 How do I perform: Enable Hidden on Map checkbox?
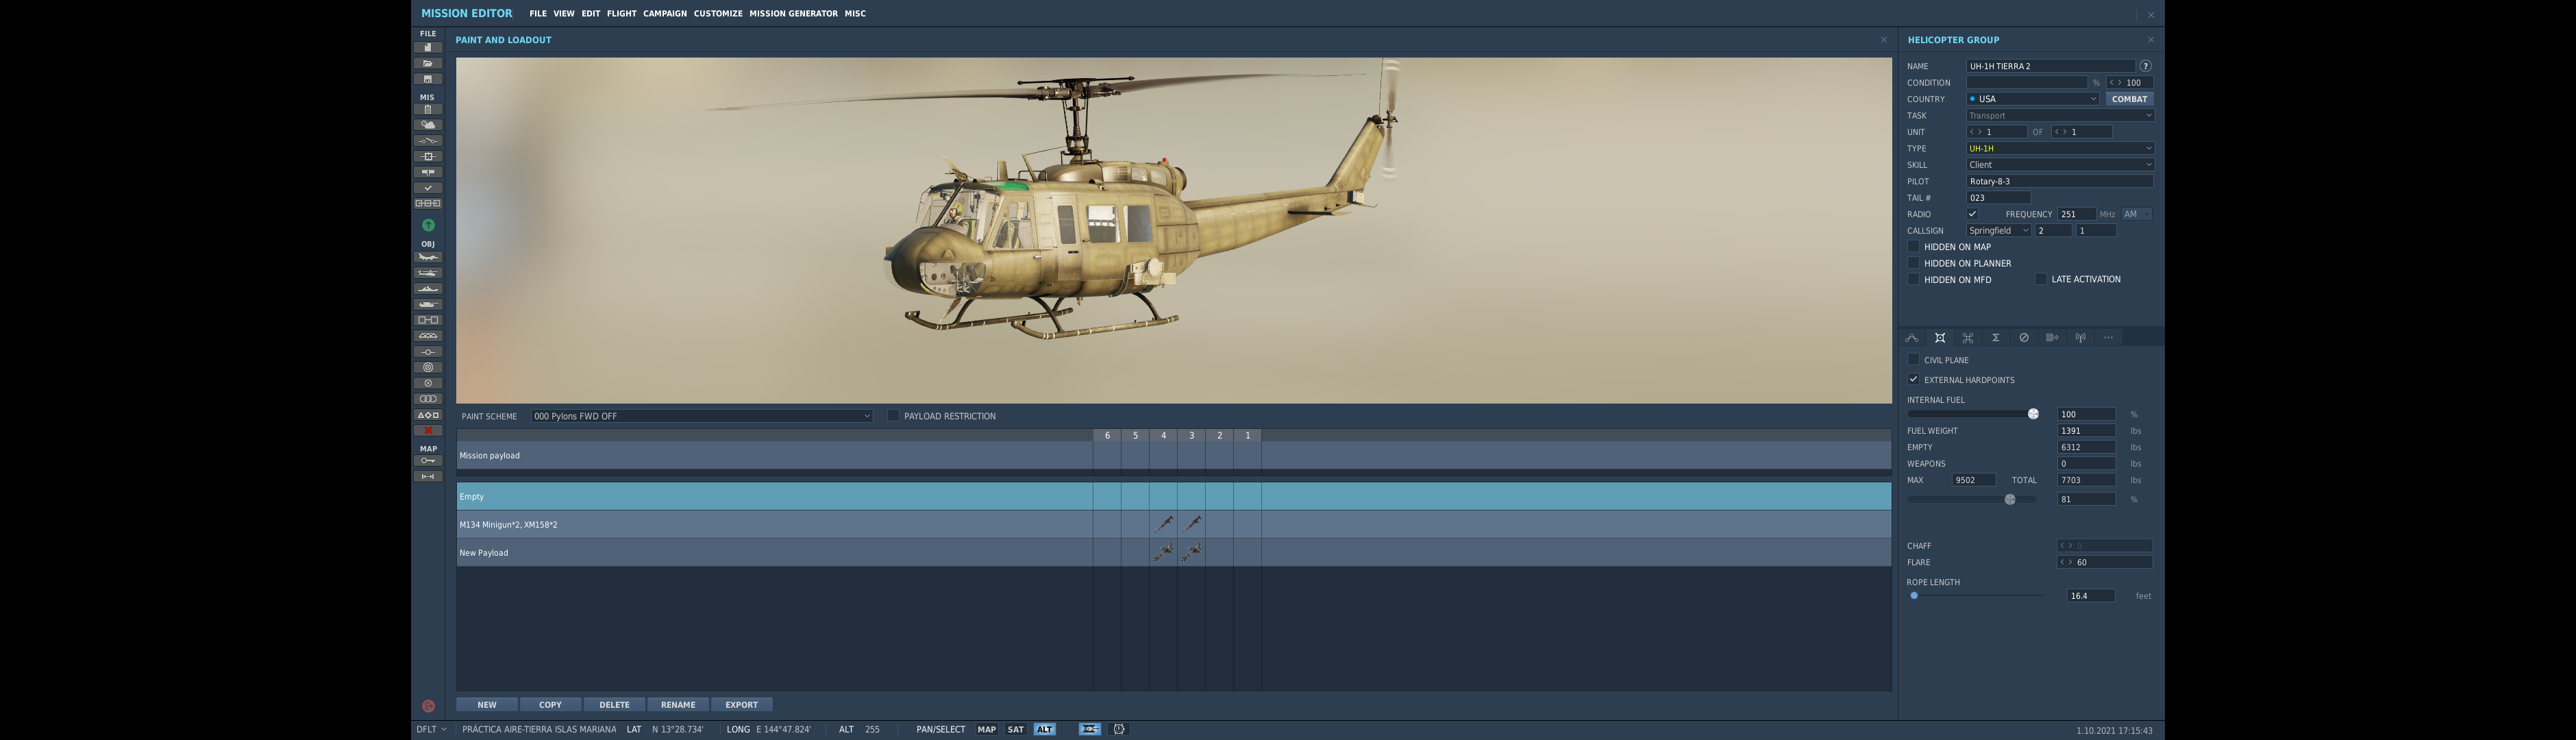[x=1913, y=247]
